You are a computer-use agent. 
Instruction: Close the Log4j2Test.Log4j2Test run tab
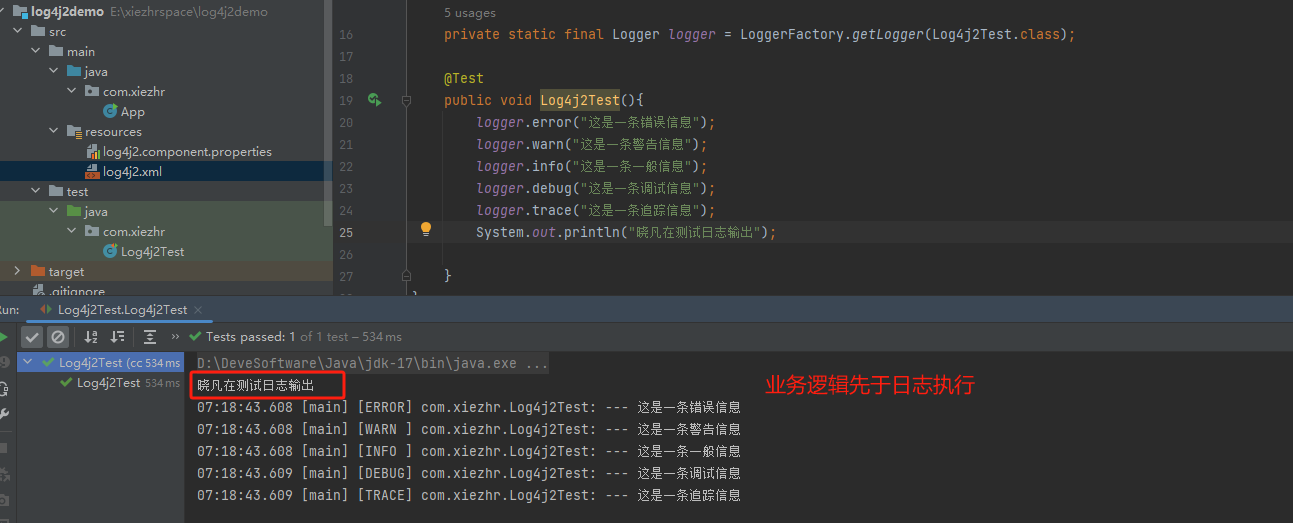click(x=198, y=310)
